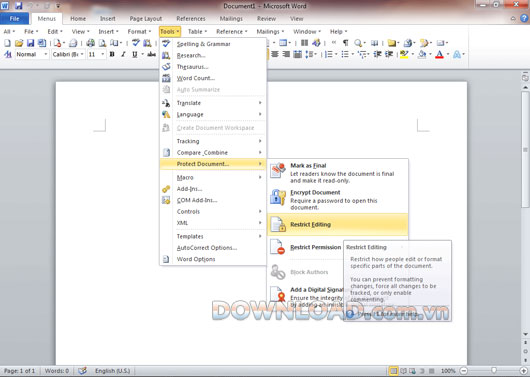Click the Restrict Permission document icon
The width and height of the screenshot is (530, 377).
[278, 247]
